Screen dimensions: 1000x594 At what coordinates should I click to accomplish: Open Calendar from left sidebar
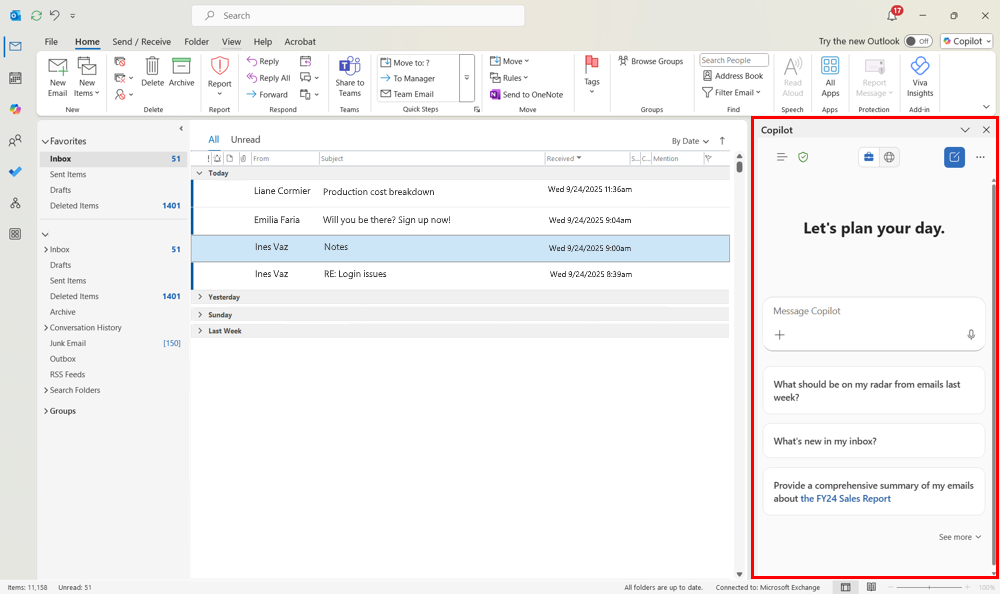click(15, 78)
